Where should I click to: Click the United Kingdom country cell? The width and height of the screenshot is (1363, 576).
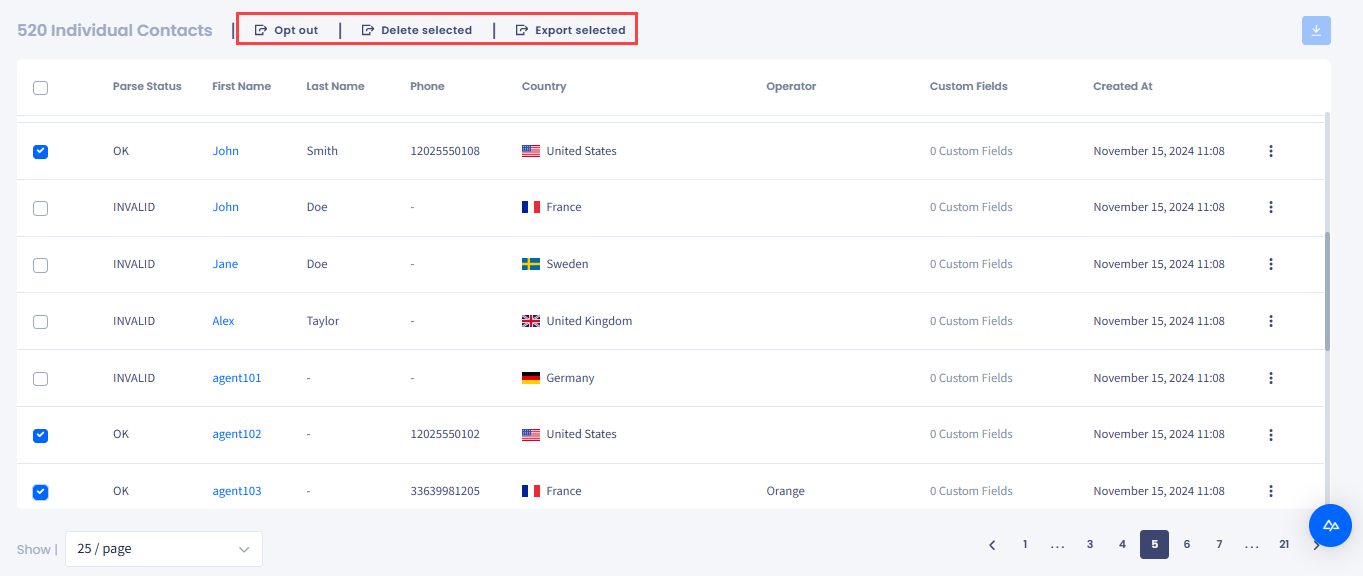pyautogui.click(x=577, y=321)
